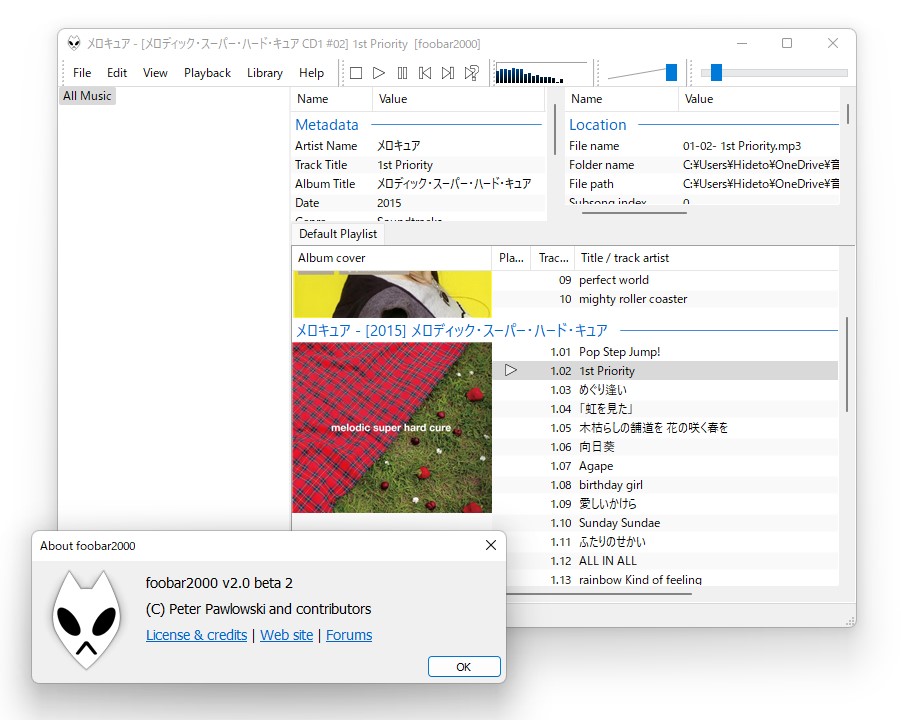The width and height of the screenshot is (901, 720).
Task: Open the File menu
Action: [x=81, y=72]
